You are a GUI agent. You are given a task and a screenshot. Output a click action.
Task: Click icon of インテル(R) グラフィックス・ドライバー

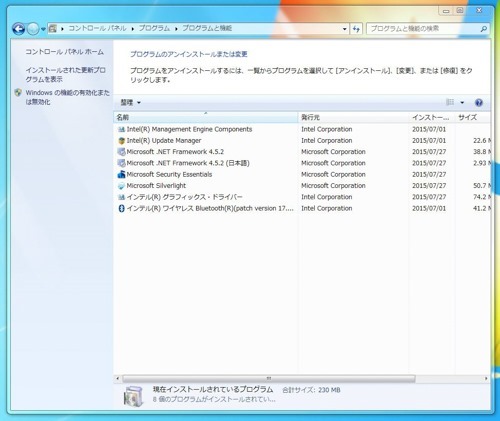(x=121, y=197)
